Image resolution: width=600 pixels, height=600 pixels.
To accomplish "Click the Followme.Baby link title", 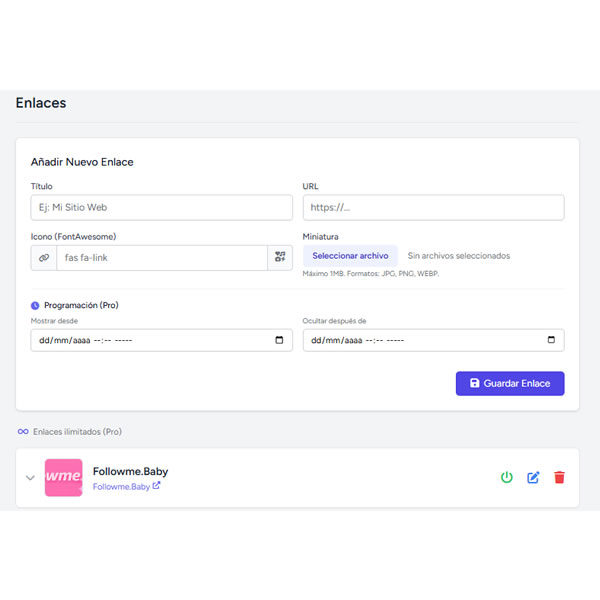I will click(x=130, y=470).
